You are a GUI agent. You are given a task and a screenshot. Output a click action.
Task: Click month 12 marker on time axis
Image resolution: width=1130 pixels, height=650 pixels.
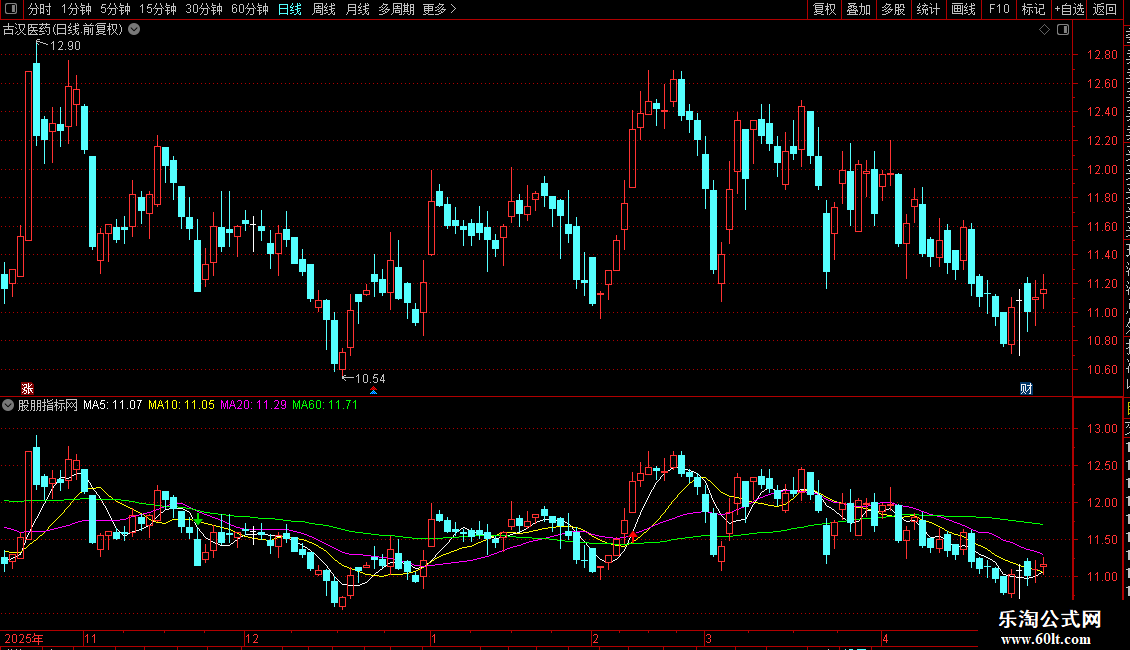click(x=252, y=638)
